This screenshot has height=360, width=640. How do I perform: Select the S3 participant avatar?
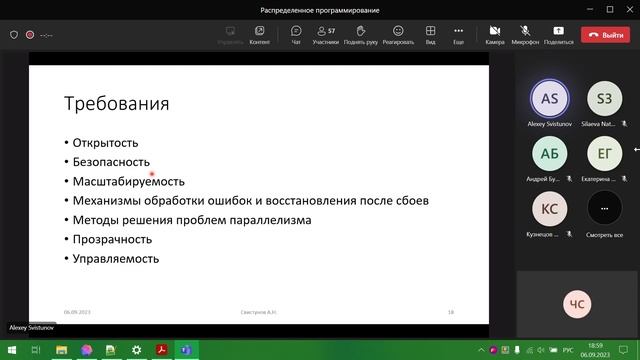pyautogui.click(x=604, y=98)
